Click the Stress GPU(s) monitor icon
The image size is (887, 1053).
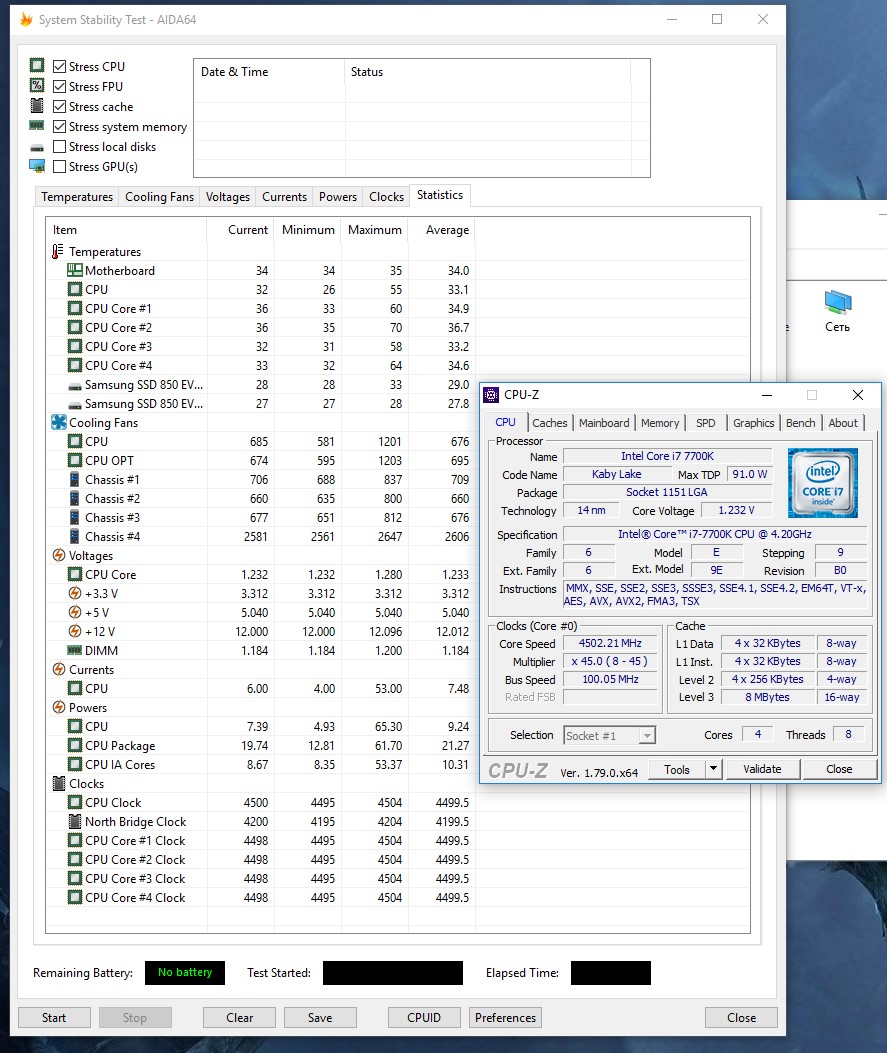37,166
